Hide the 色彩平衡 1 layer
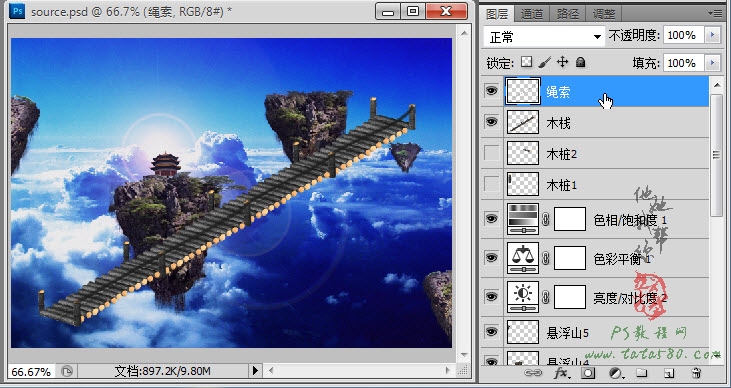731x388 pixels. pos(491,258)
